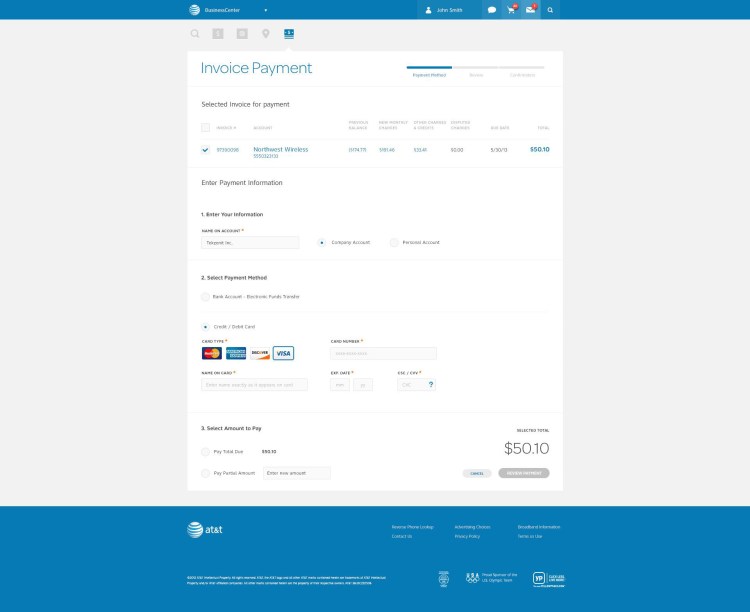
Task: Open the Advertising Choices footer link
Action: 472,527
